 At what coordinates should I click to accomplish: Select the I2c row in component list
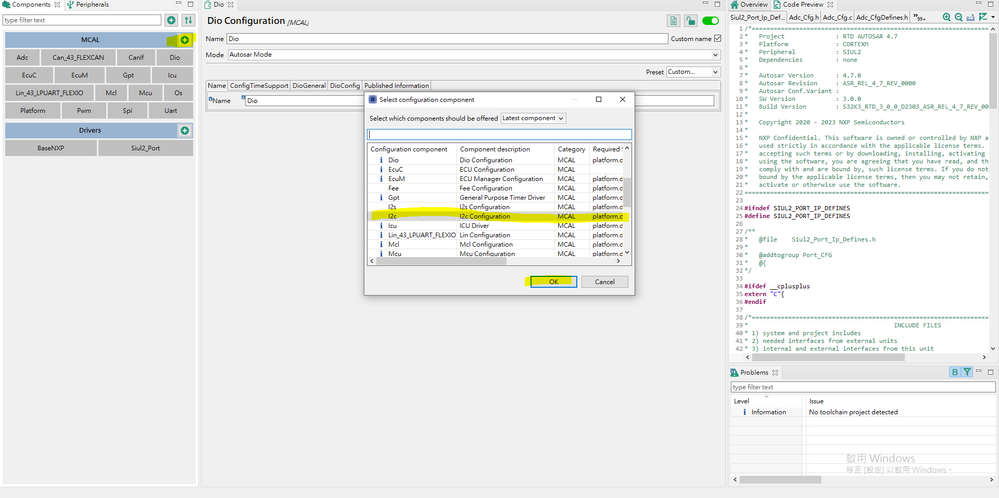495,217
